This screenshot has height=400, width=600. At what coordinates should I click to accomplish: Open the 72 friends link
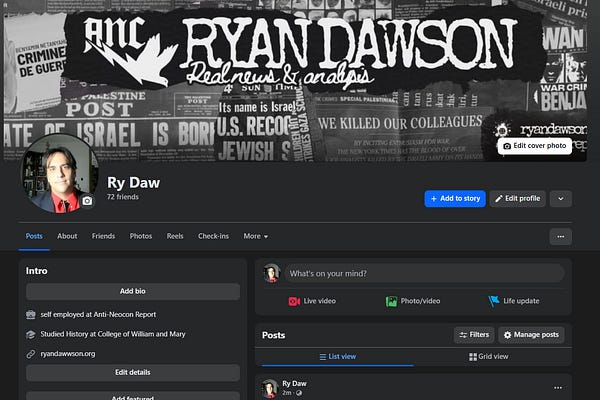point(123,197)
